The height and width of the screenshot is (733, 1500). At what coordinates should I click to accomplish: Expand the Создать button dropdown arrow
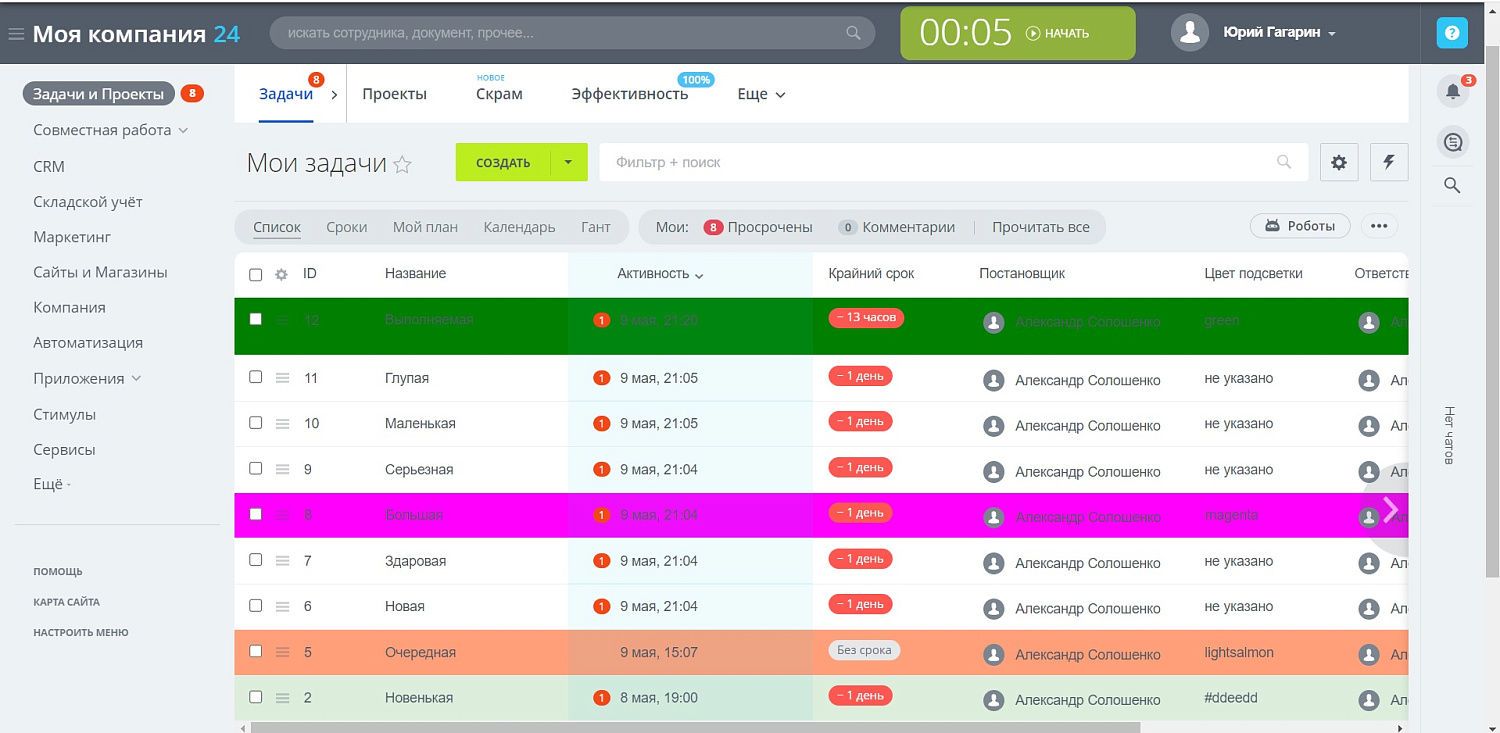568,162
